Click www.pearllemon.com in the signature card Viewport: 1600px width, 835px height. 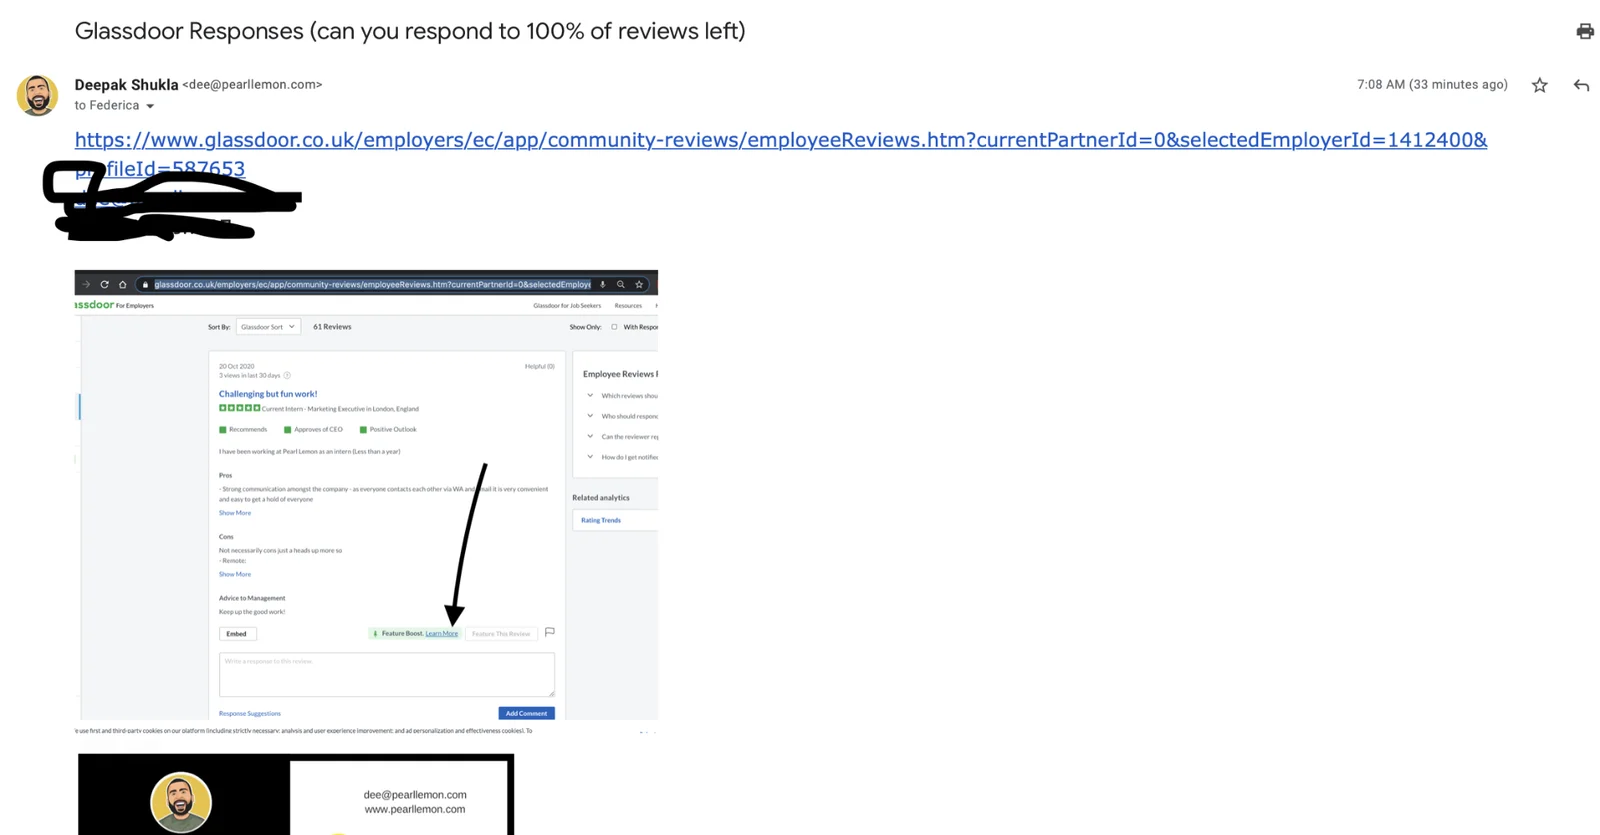pos(415,809)
